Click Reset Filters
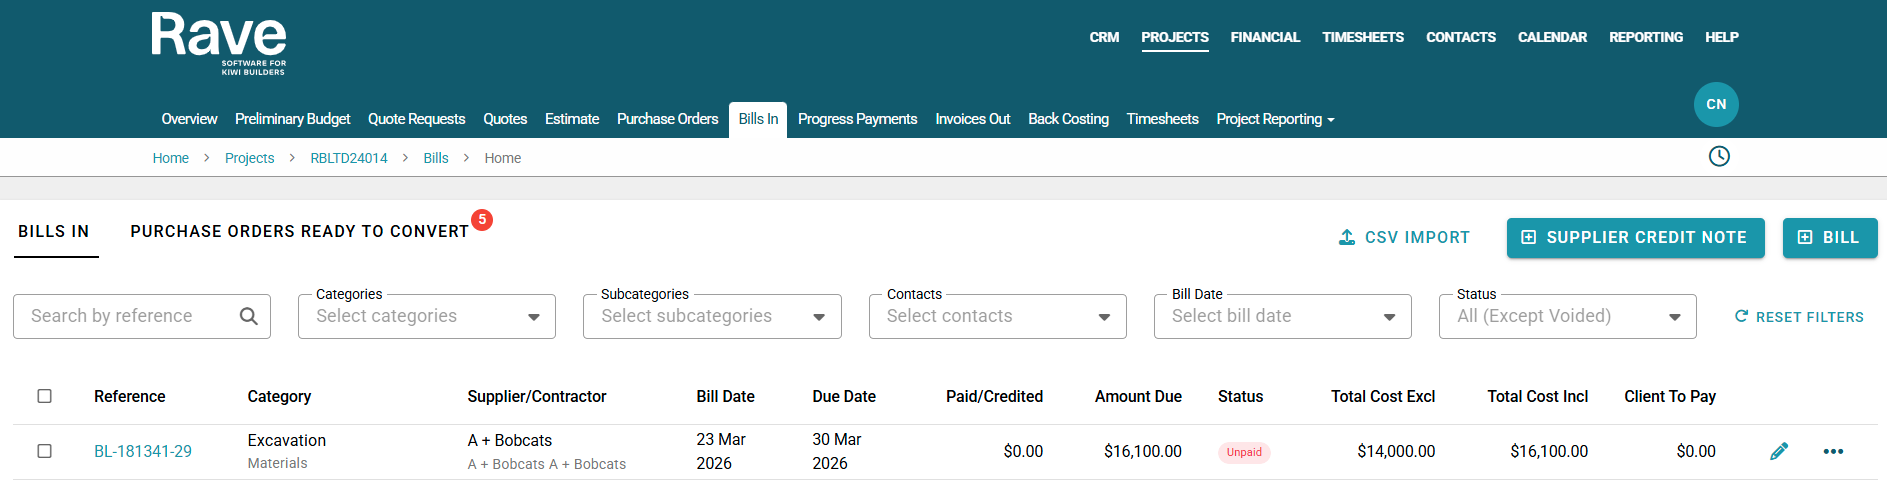This screenshot has height=485, width=1887. click(x=1799, y=316)
